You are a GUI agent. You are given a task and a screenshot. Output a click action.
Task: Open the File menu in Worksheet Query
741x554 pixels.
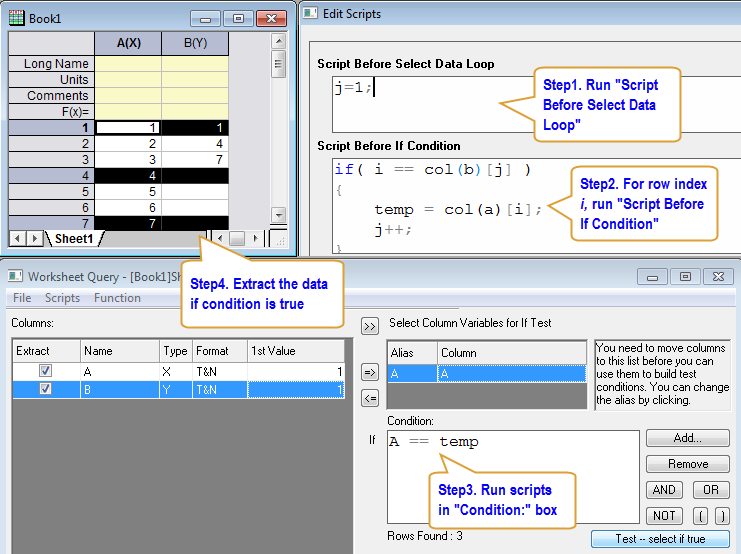22,298
